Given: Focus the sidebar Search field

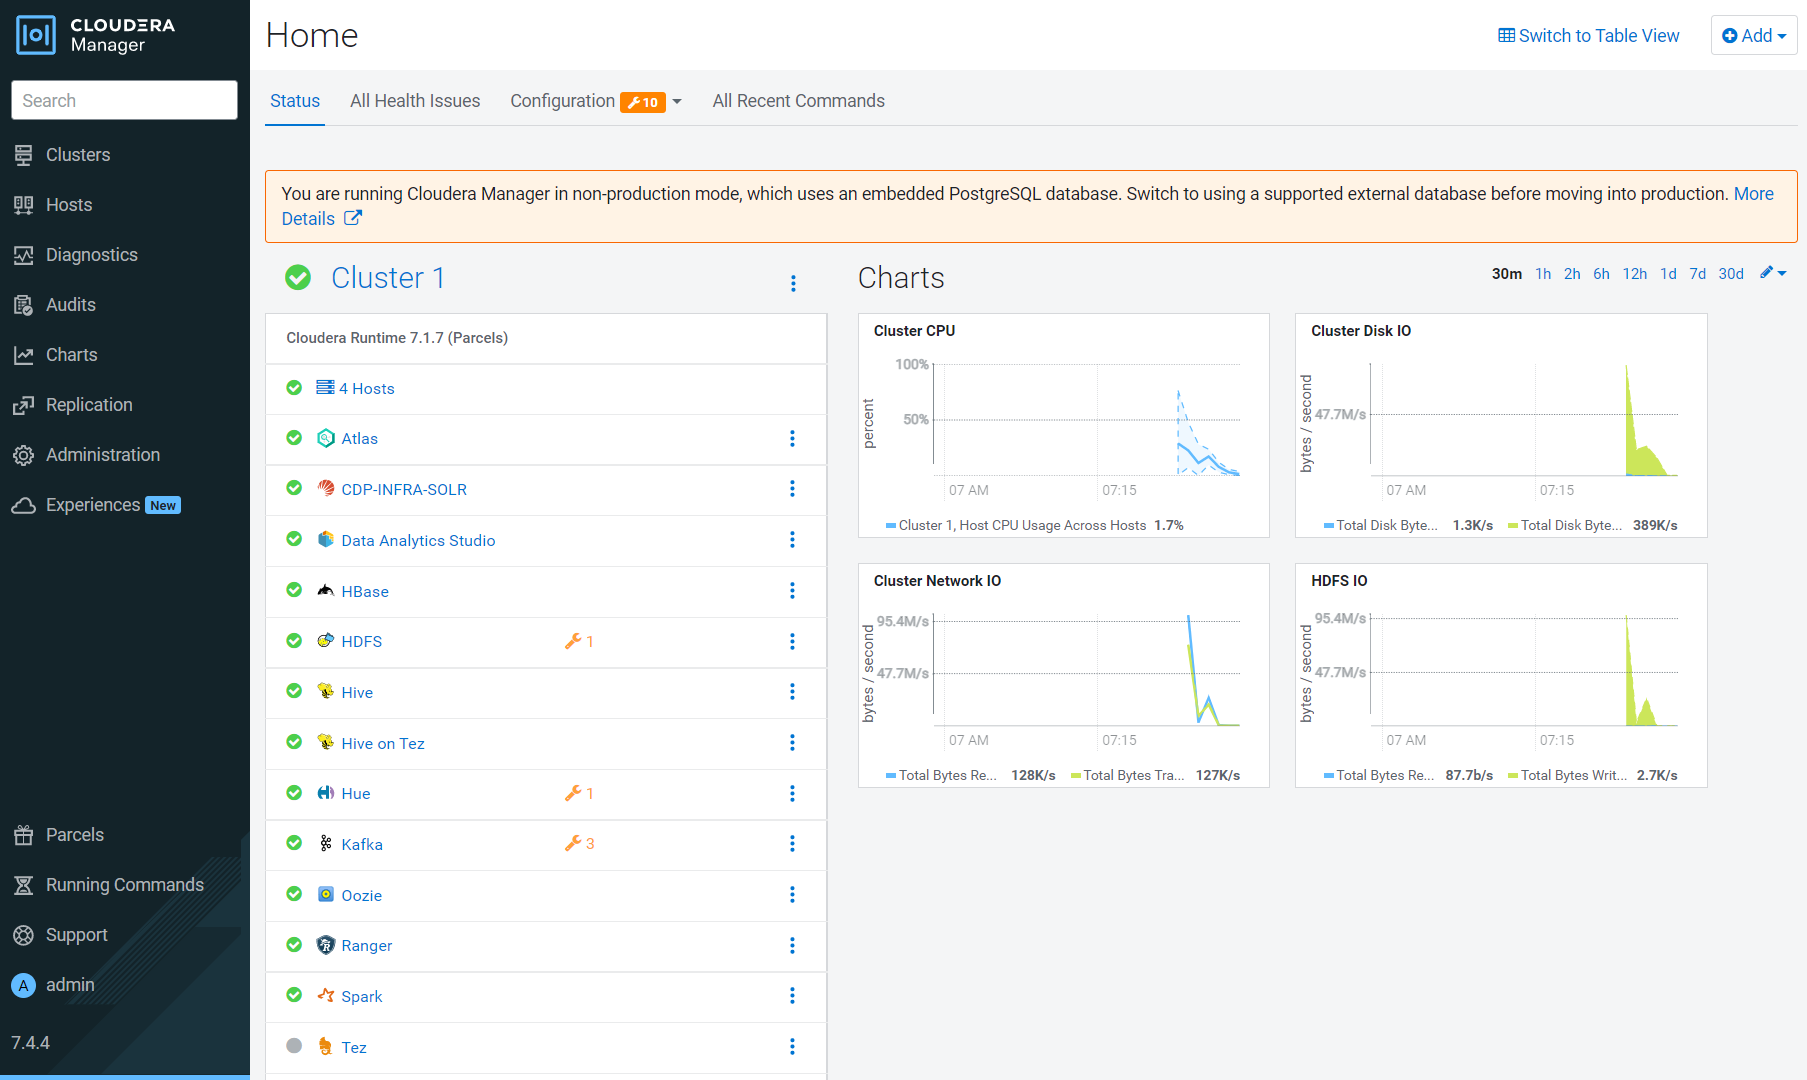Looking at the screenshot, I should coord(124,100).
